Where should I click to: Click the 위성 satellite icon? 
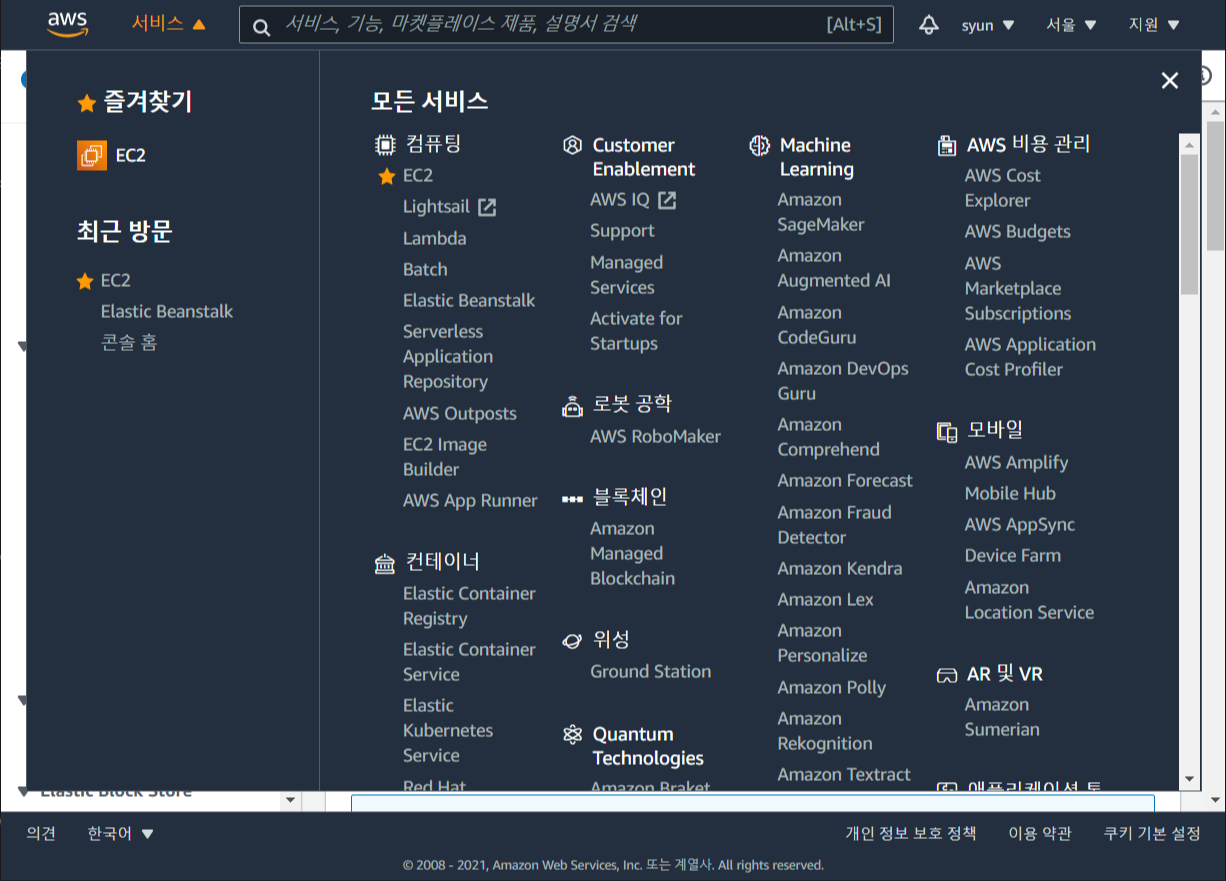point(572,640)
